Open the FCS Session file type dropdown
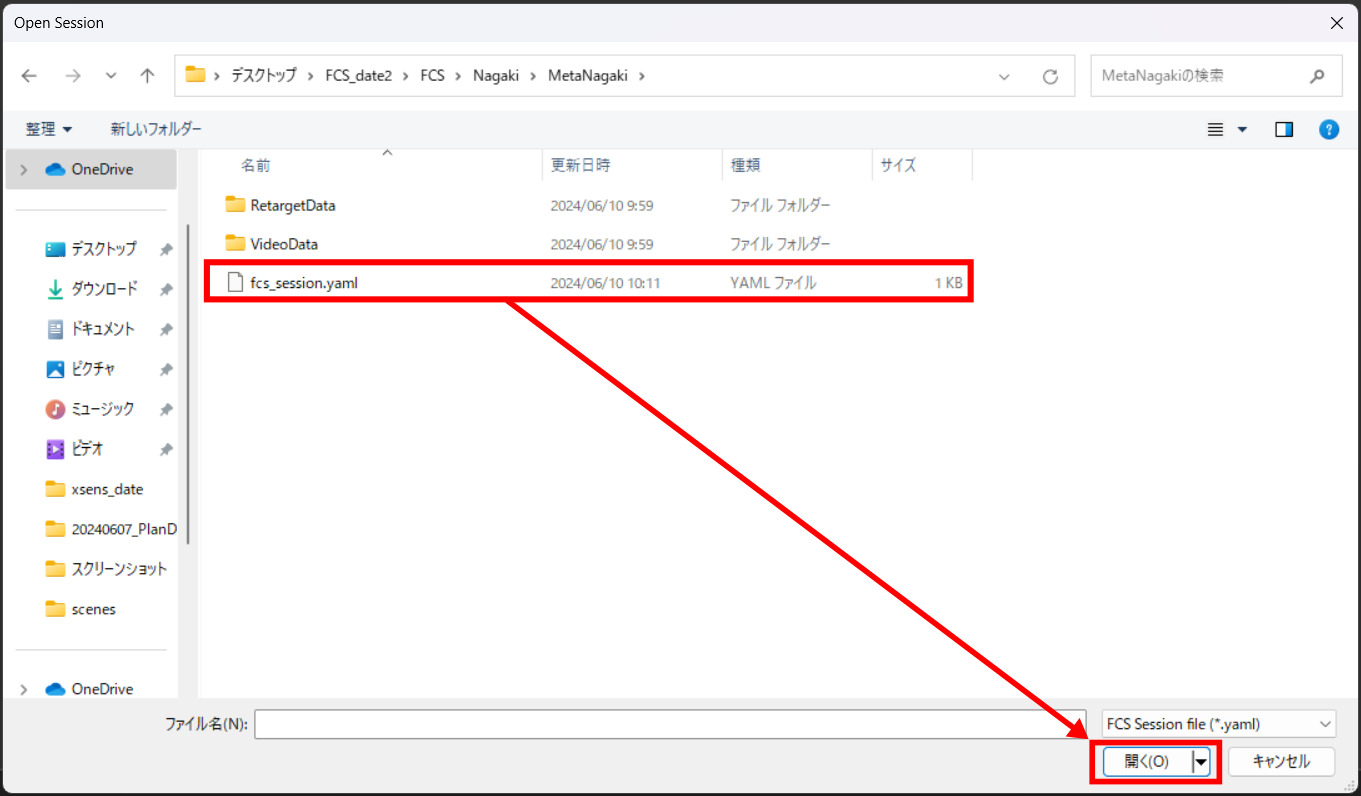The height and width of the screenshot is (796, 1361). pyautogui.click(x=1218, y=724)
